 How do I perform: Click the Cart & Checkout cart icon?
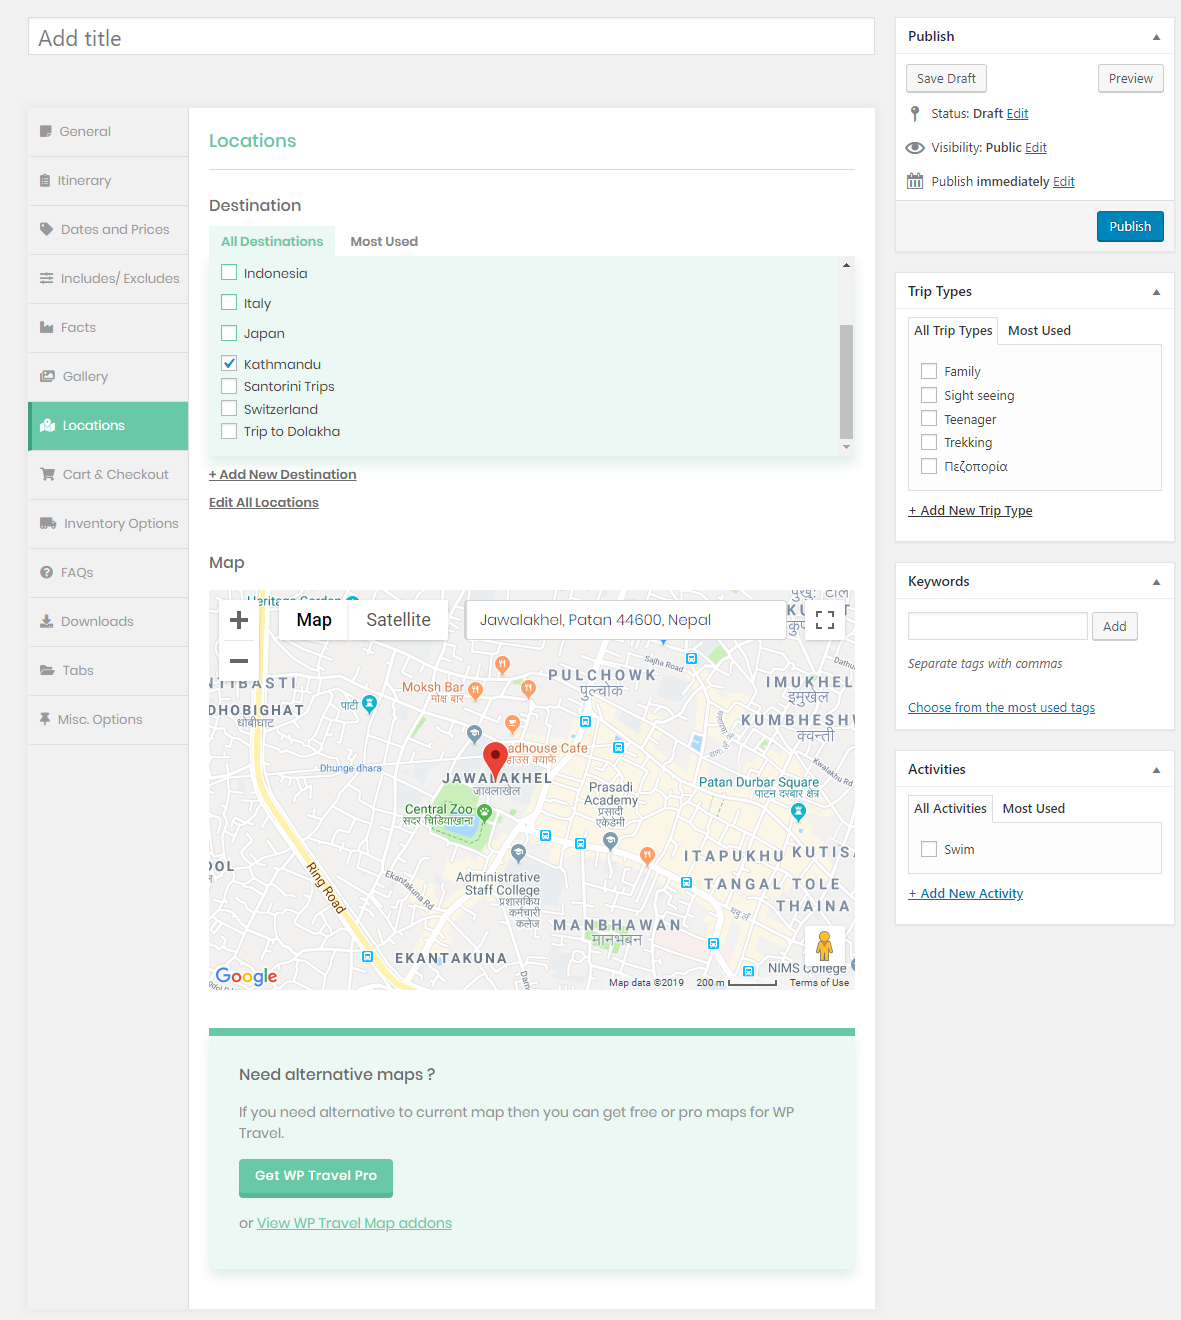point(47,475)
